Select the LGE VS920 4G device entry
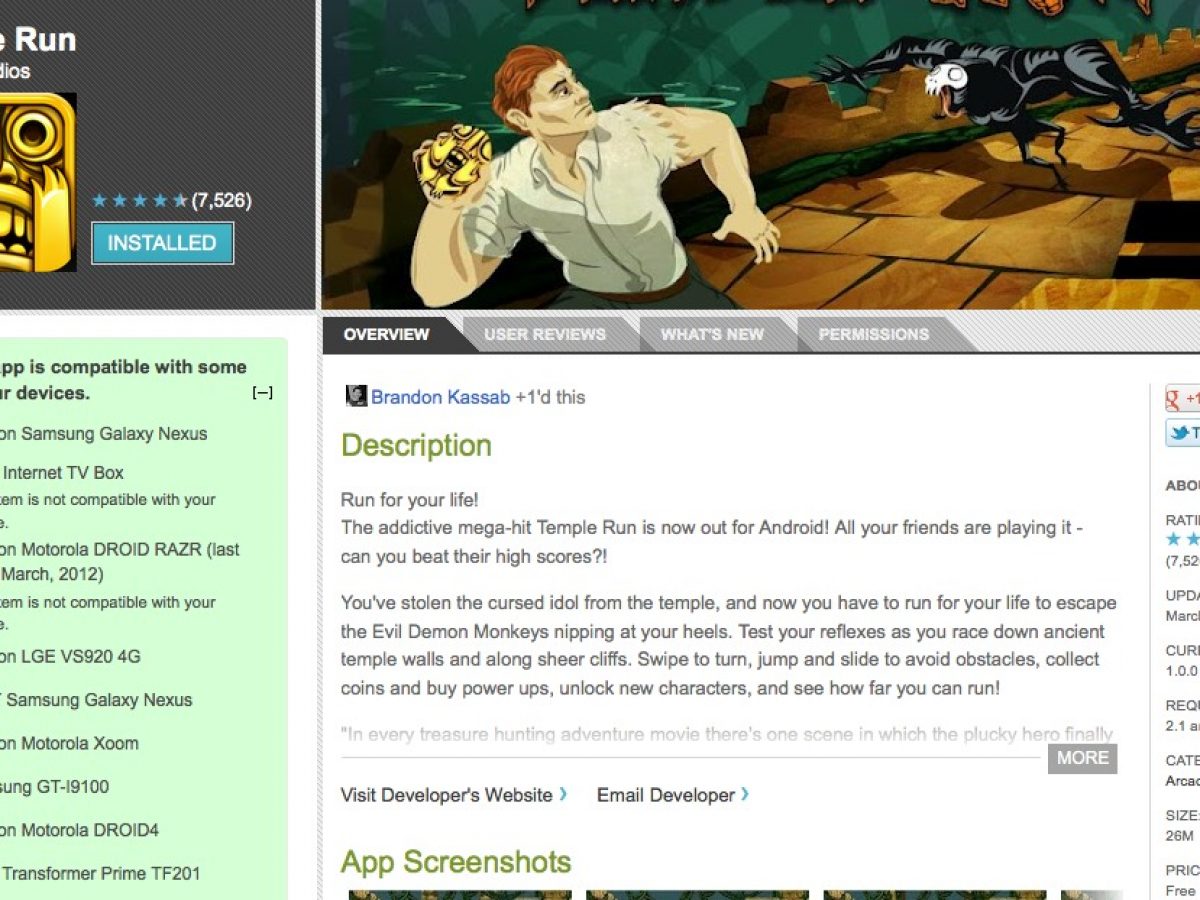Image resolution: width=1200 pixels, height=900 pixels. (x=70, y=657)
